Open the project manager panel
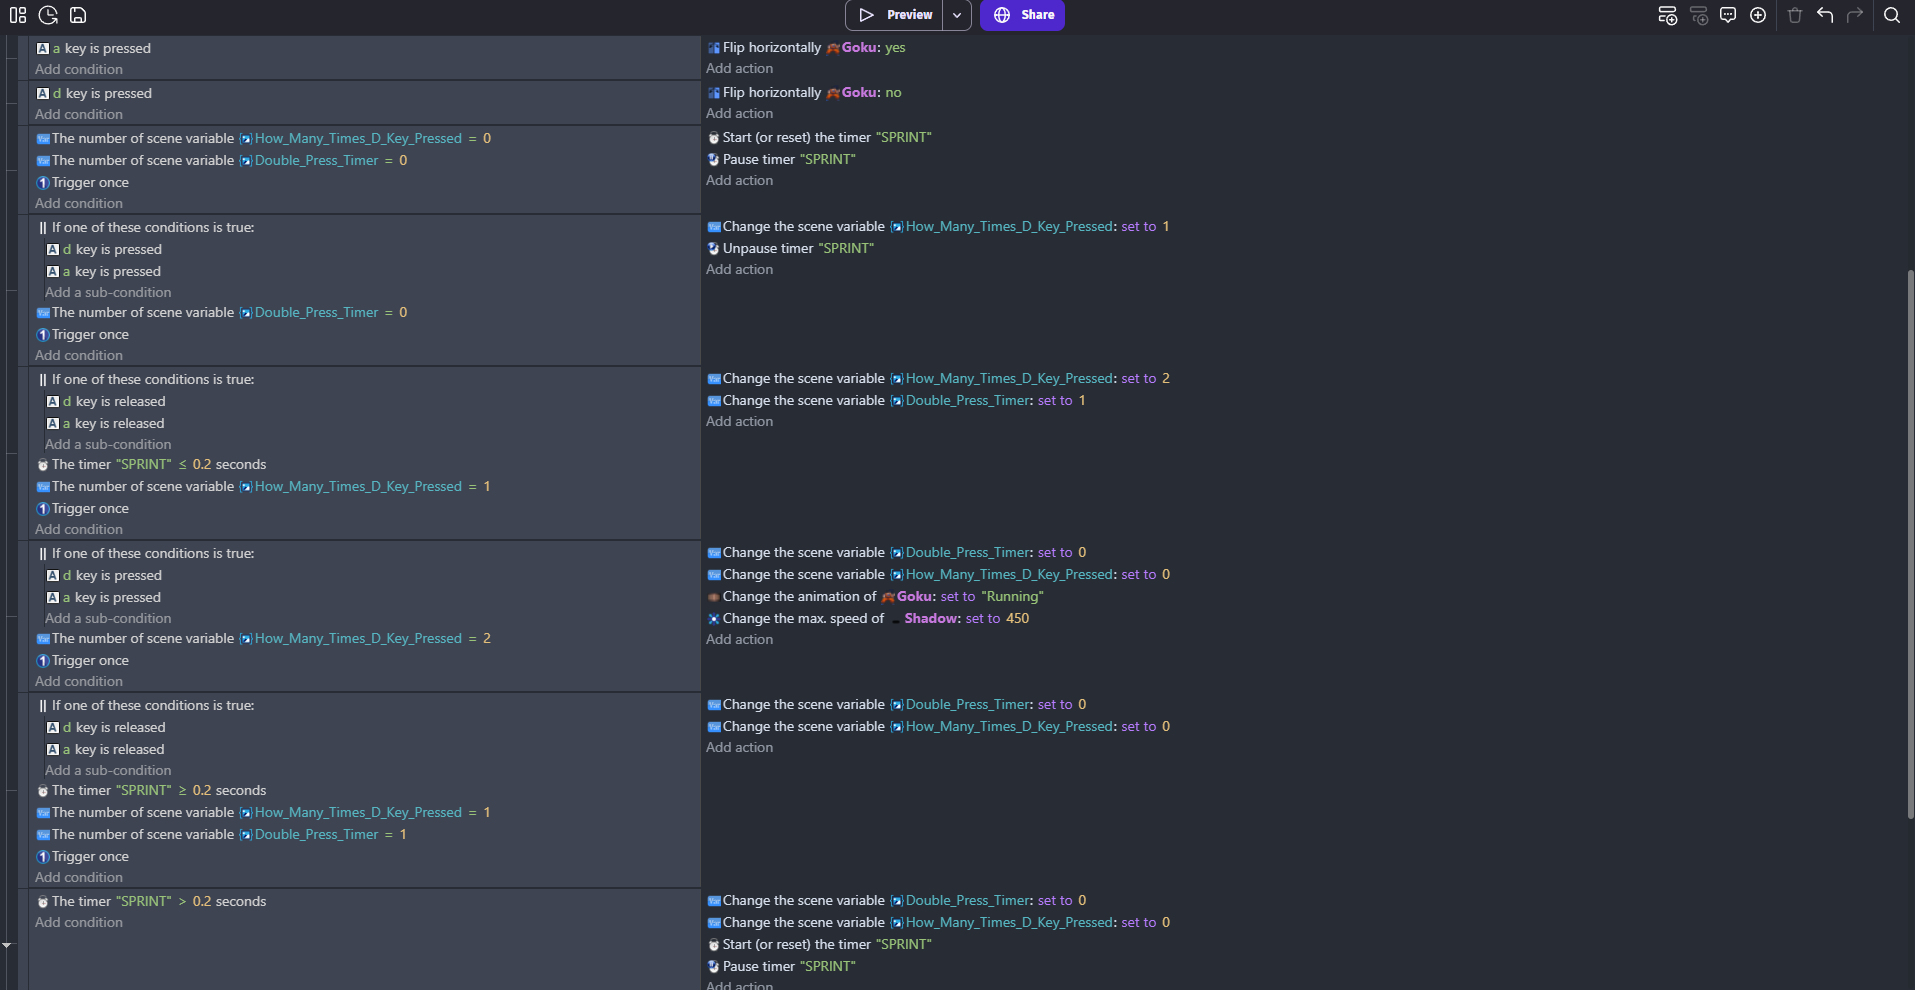The image size is (1915, 990). tap(18, 15)
